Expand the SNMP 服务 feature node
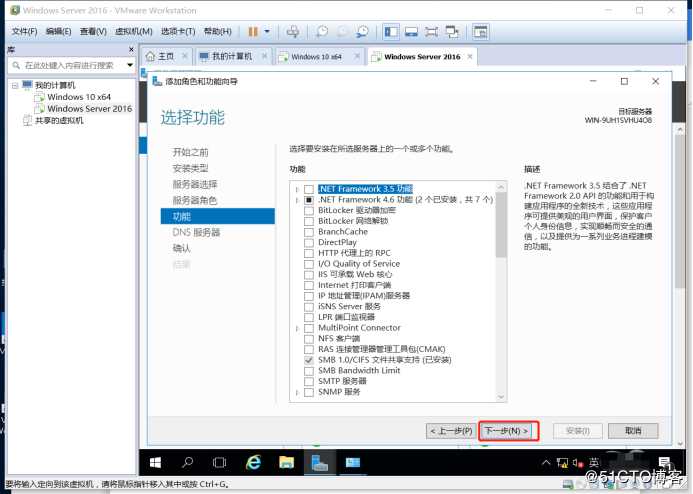 pos(297,392)
